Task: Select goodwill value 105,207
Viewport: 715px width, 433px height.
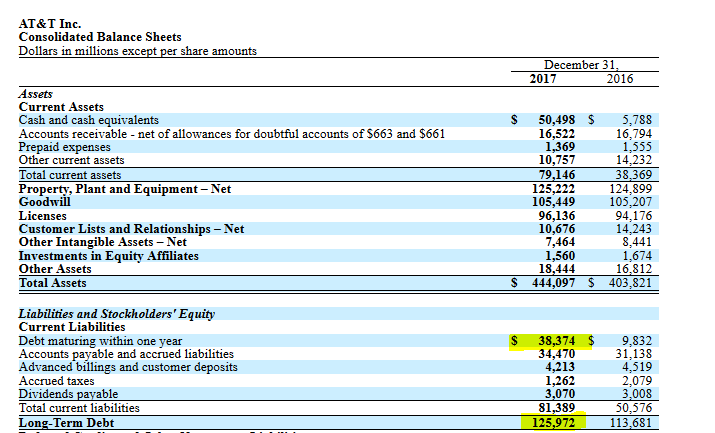Action: (631, 201)
